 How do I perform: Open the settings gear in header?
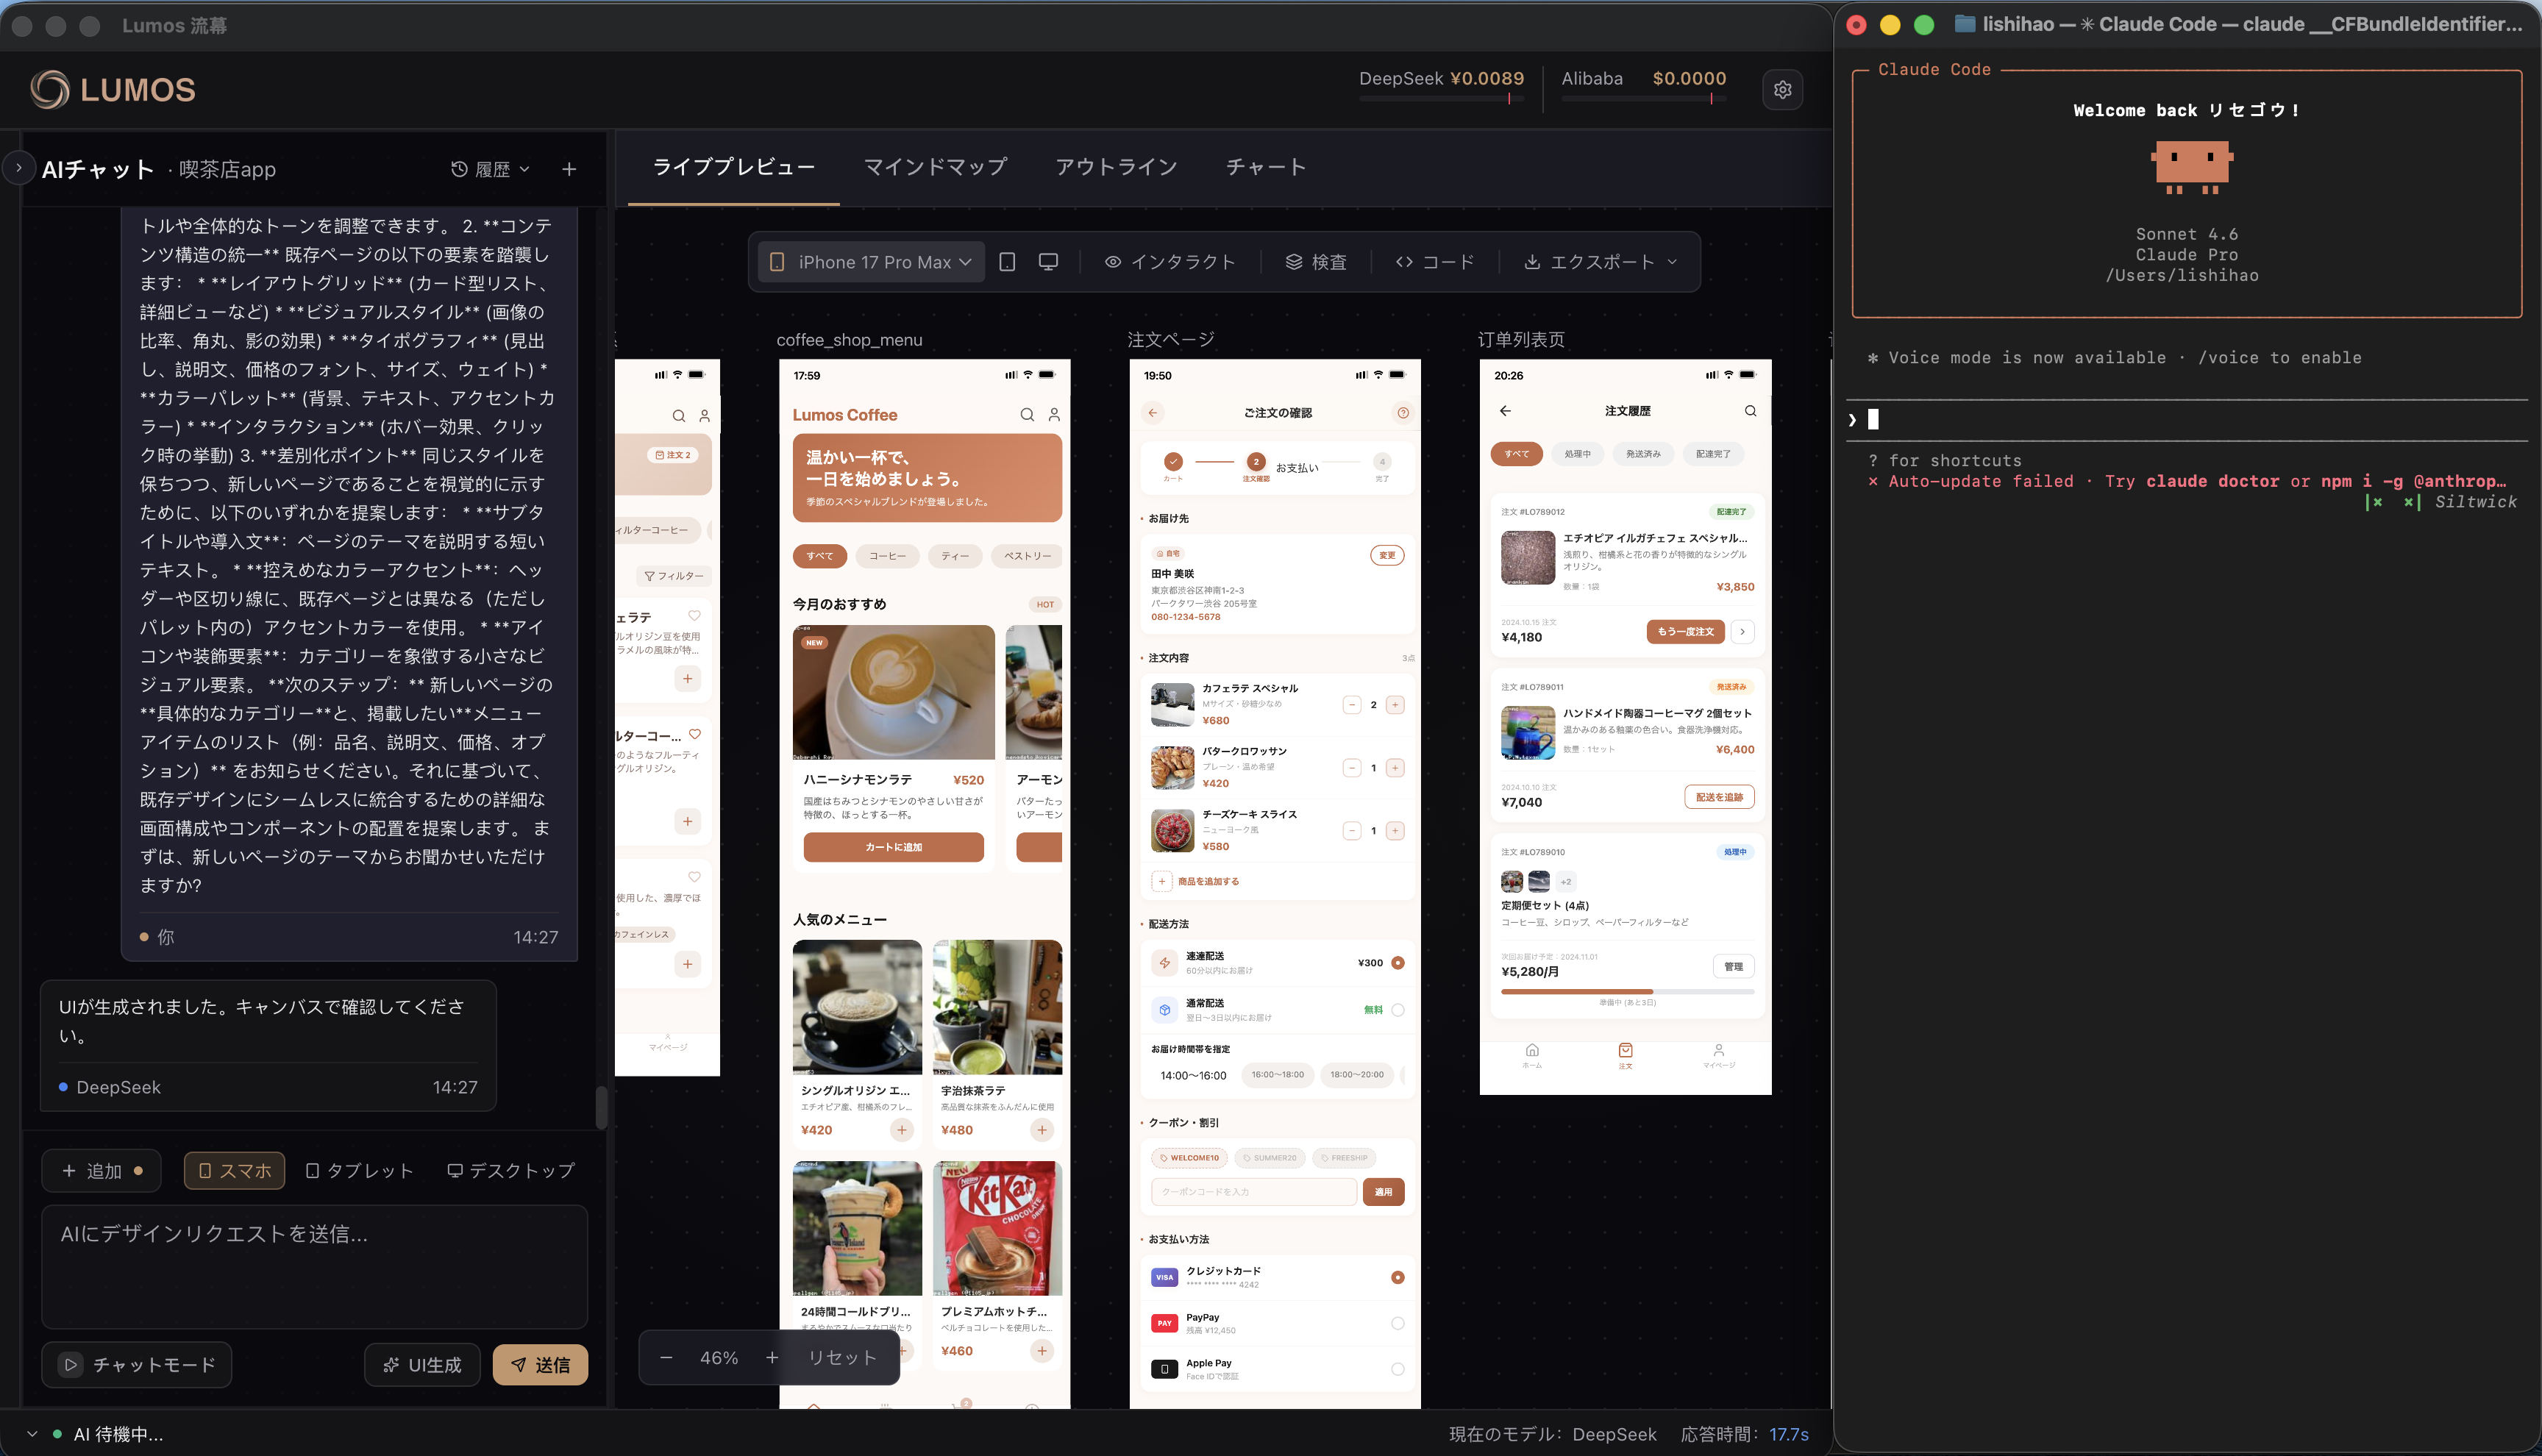tap(1782, 90)
